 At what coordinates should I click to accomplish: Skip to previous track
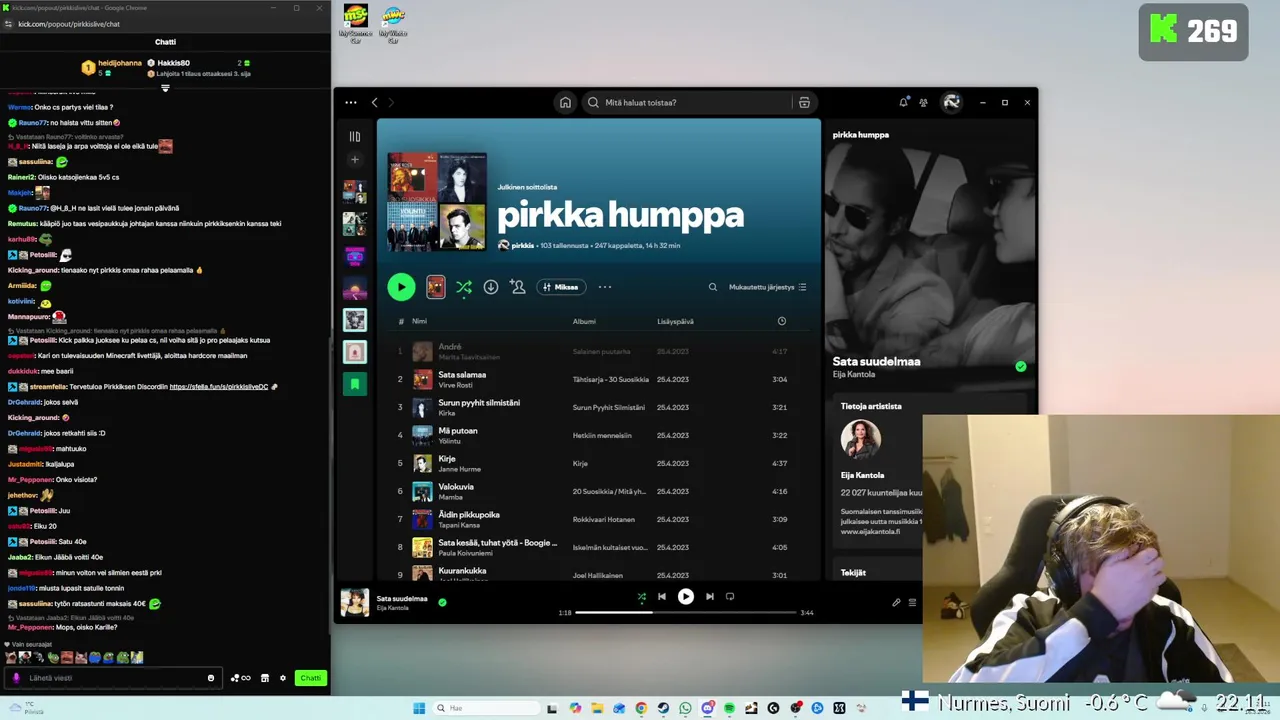(662, 596)
